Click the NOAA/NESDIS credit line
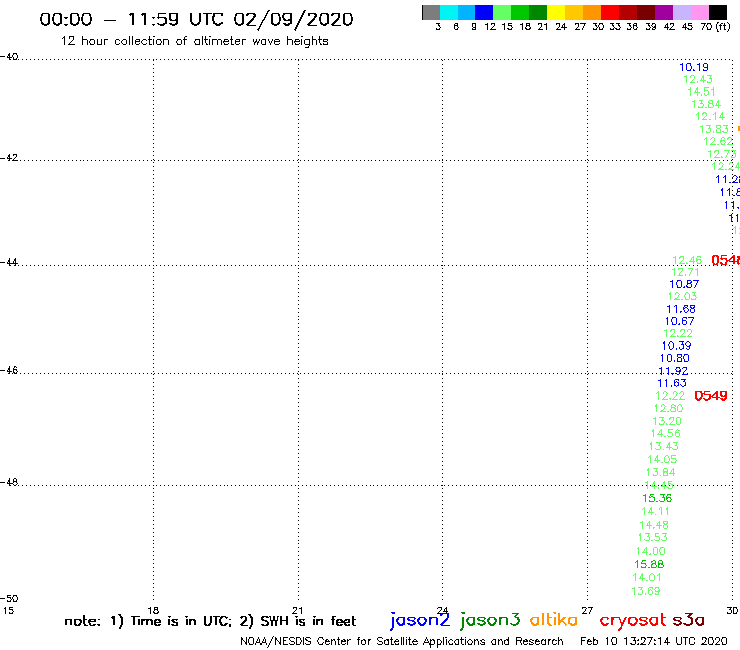 402,642
